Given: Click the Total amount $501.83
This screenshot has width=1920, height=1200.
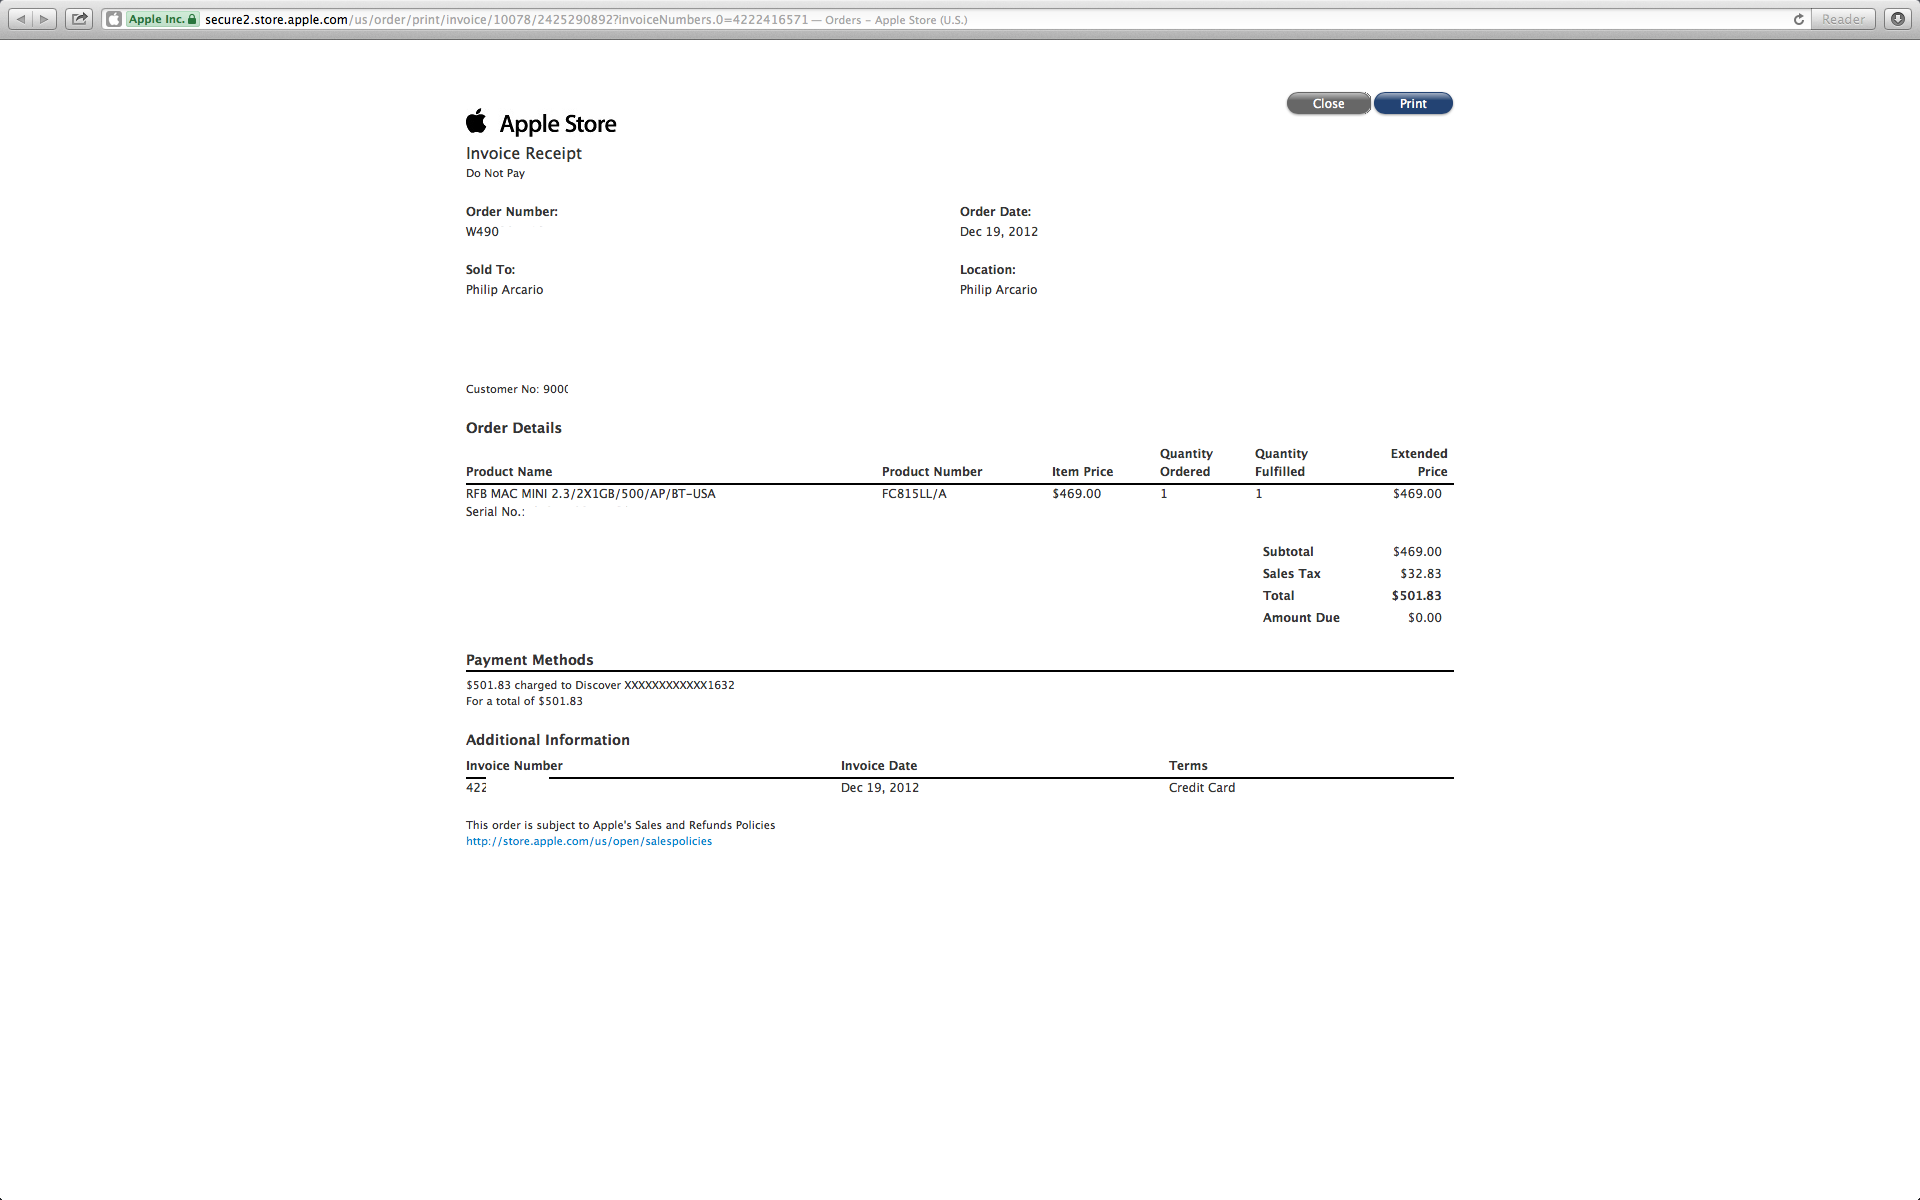Looking at the screenshot, I should pos(1416,596).
